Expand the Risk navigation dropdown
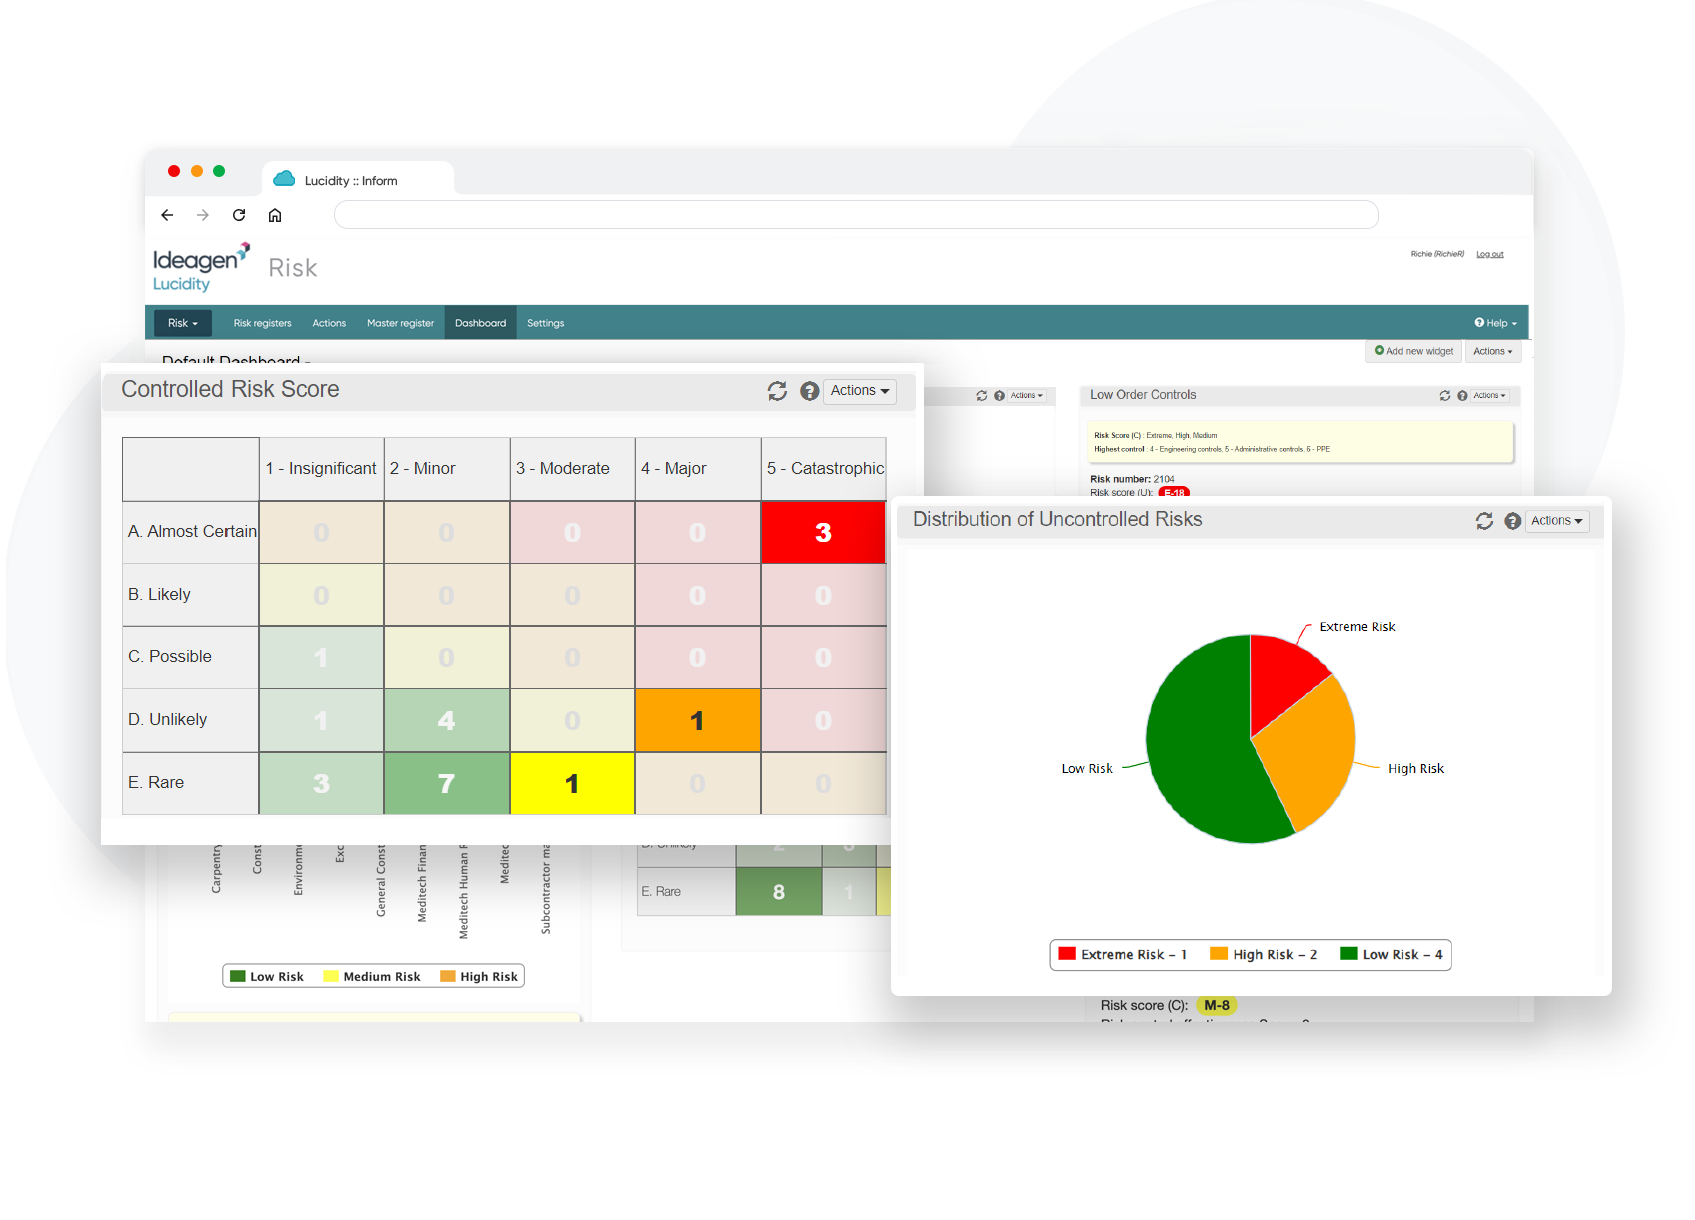 click(x=182, y=322)
